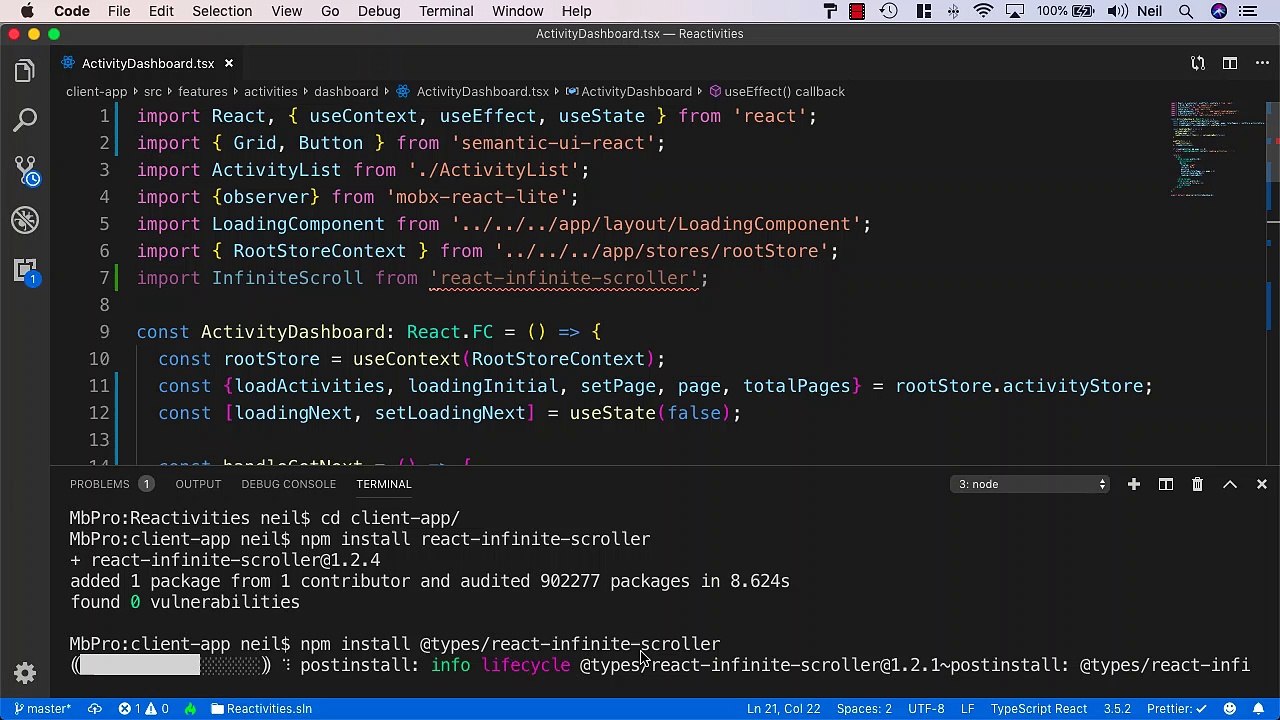The image size is (1280, 720).
Task: Open the Extensions view icon
Action: 25,270
